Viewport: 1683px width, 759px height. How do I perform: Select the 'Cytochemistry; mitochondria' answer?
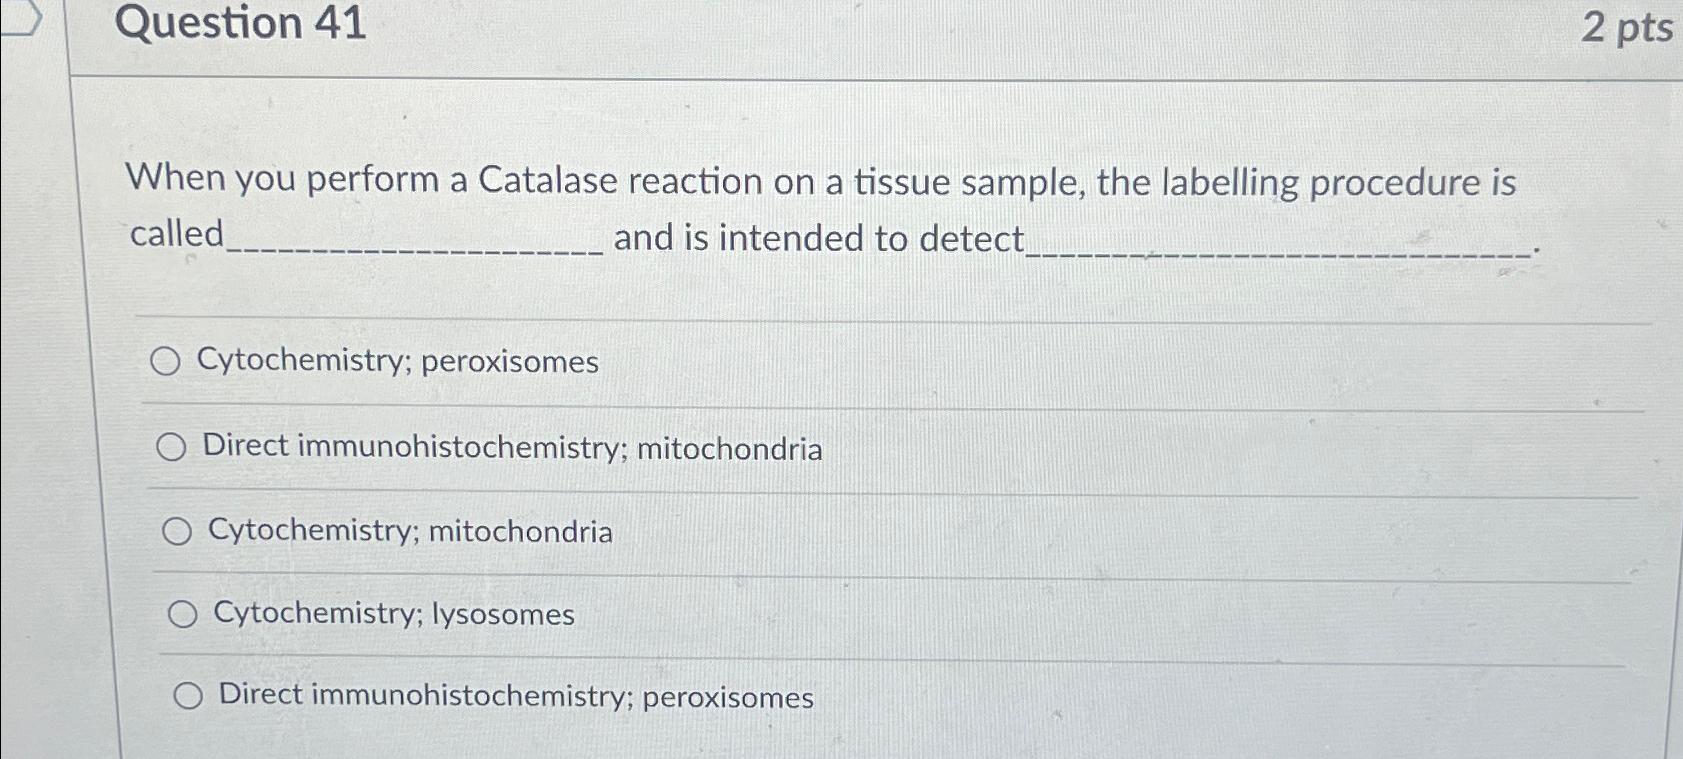pos(177,531)
